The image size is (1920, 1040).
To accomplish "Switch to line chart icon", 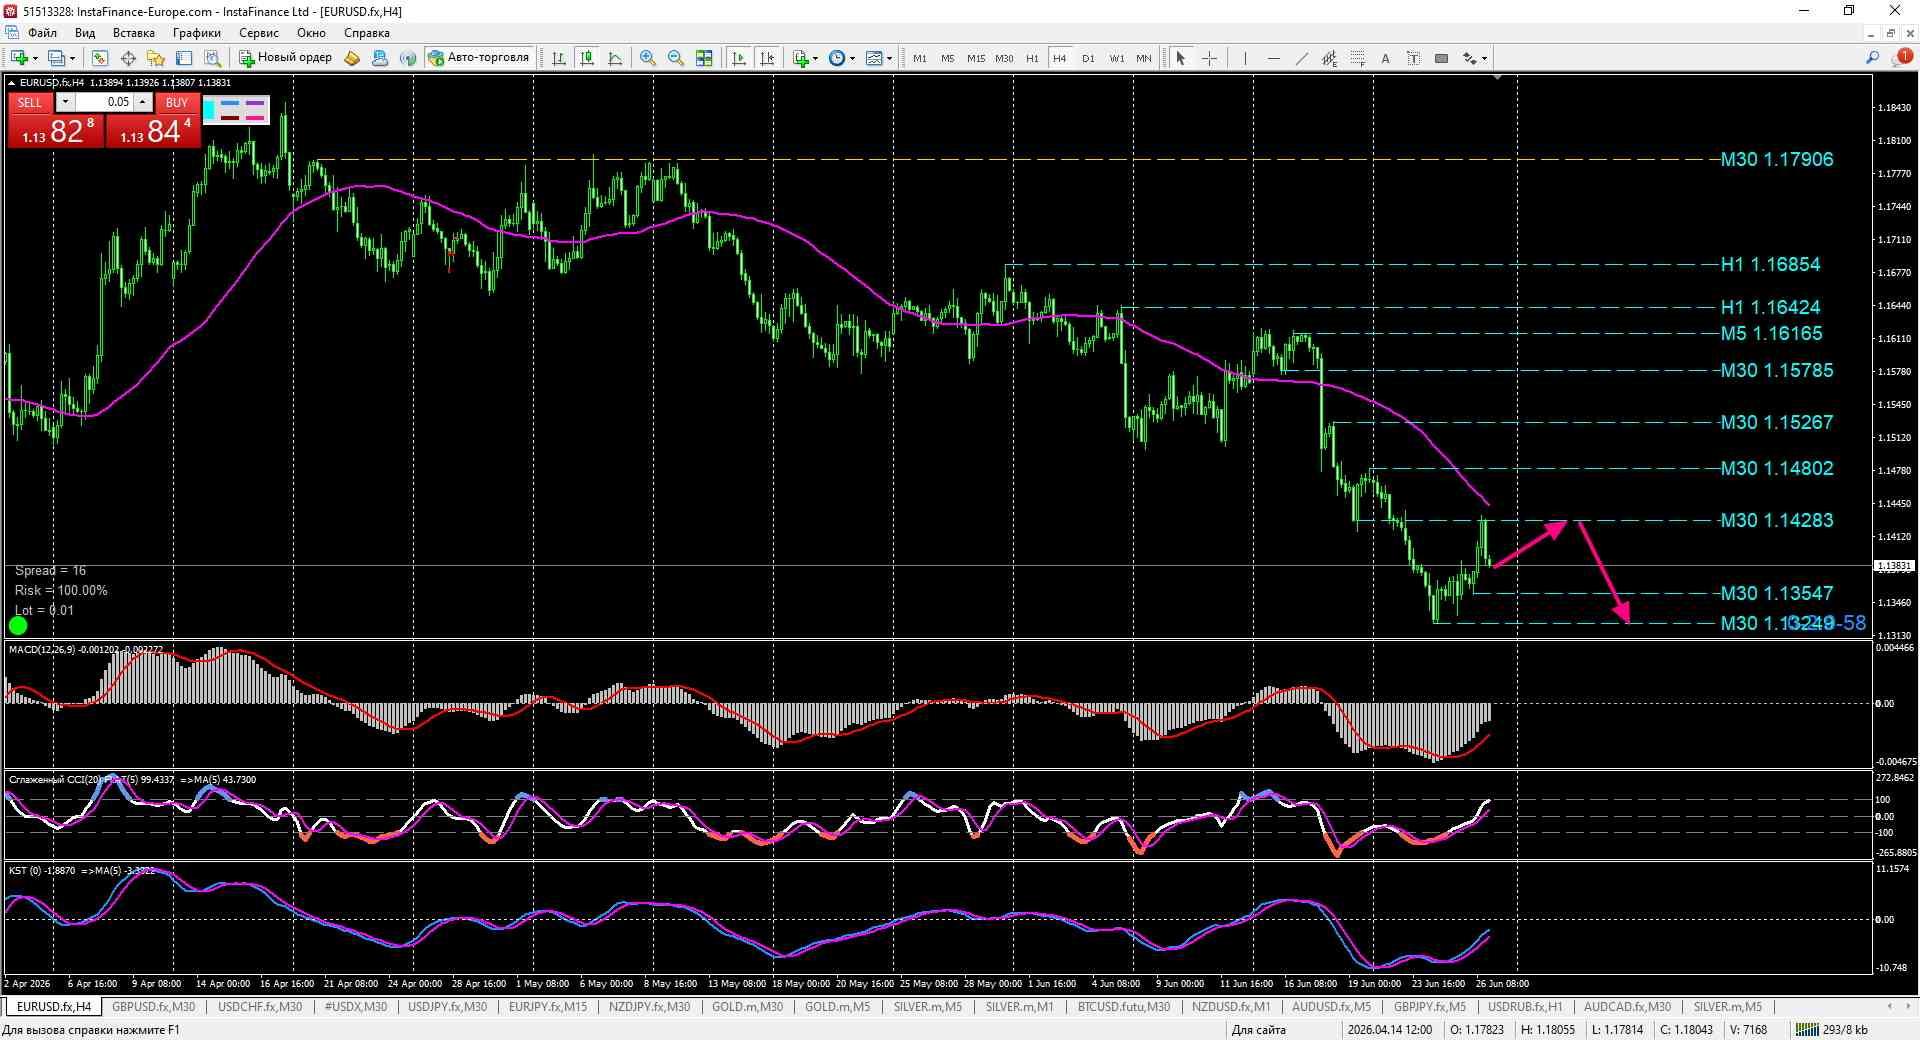I will pos(615,58).
